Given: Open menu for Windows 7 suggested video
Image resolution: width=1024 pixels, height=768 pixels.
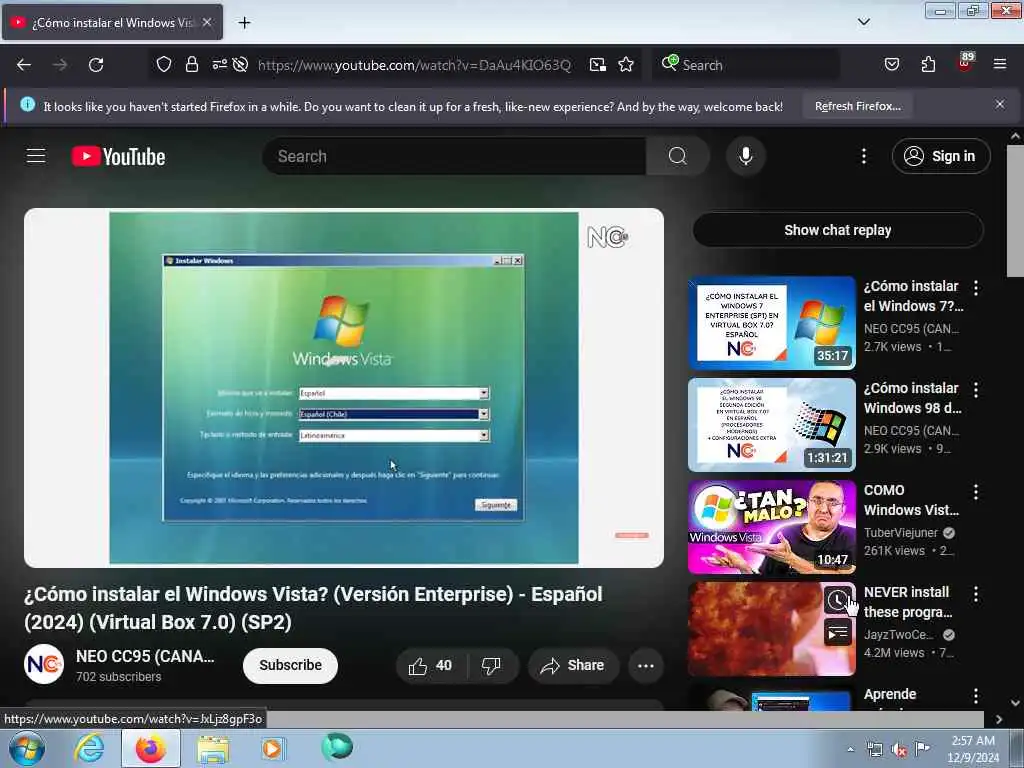Looking at the screenshot, I should point(976,287).
